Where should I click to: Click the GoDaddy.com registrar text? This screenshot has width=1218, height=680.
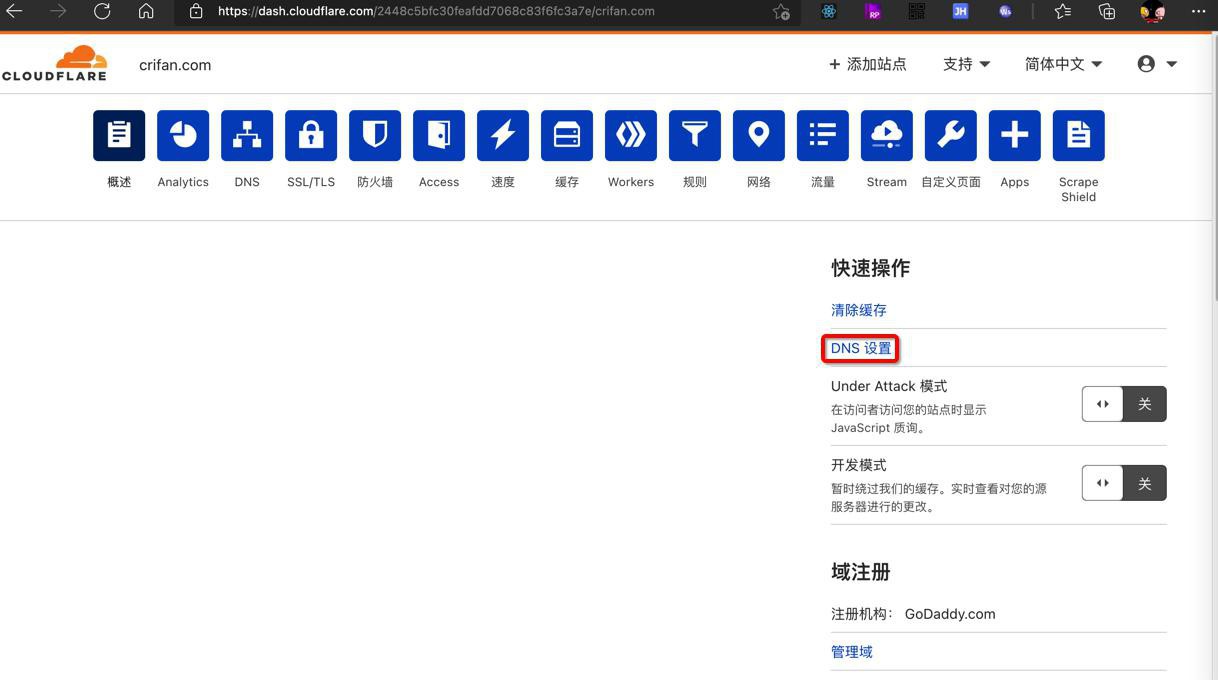click(x=950, y=614)
